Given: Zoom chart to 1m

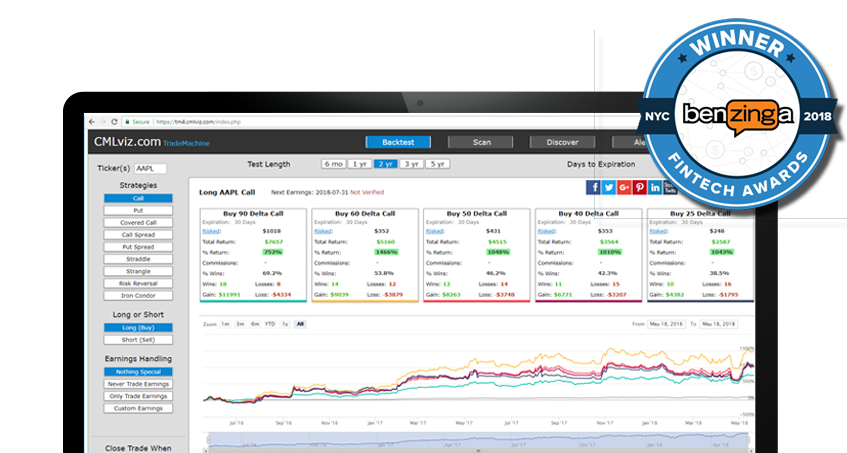Looking at the screenshot, I should coord(225,324).
